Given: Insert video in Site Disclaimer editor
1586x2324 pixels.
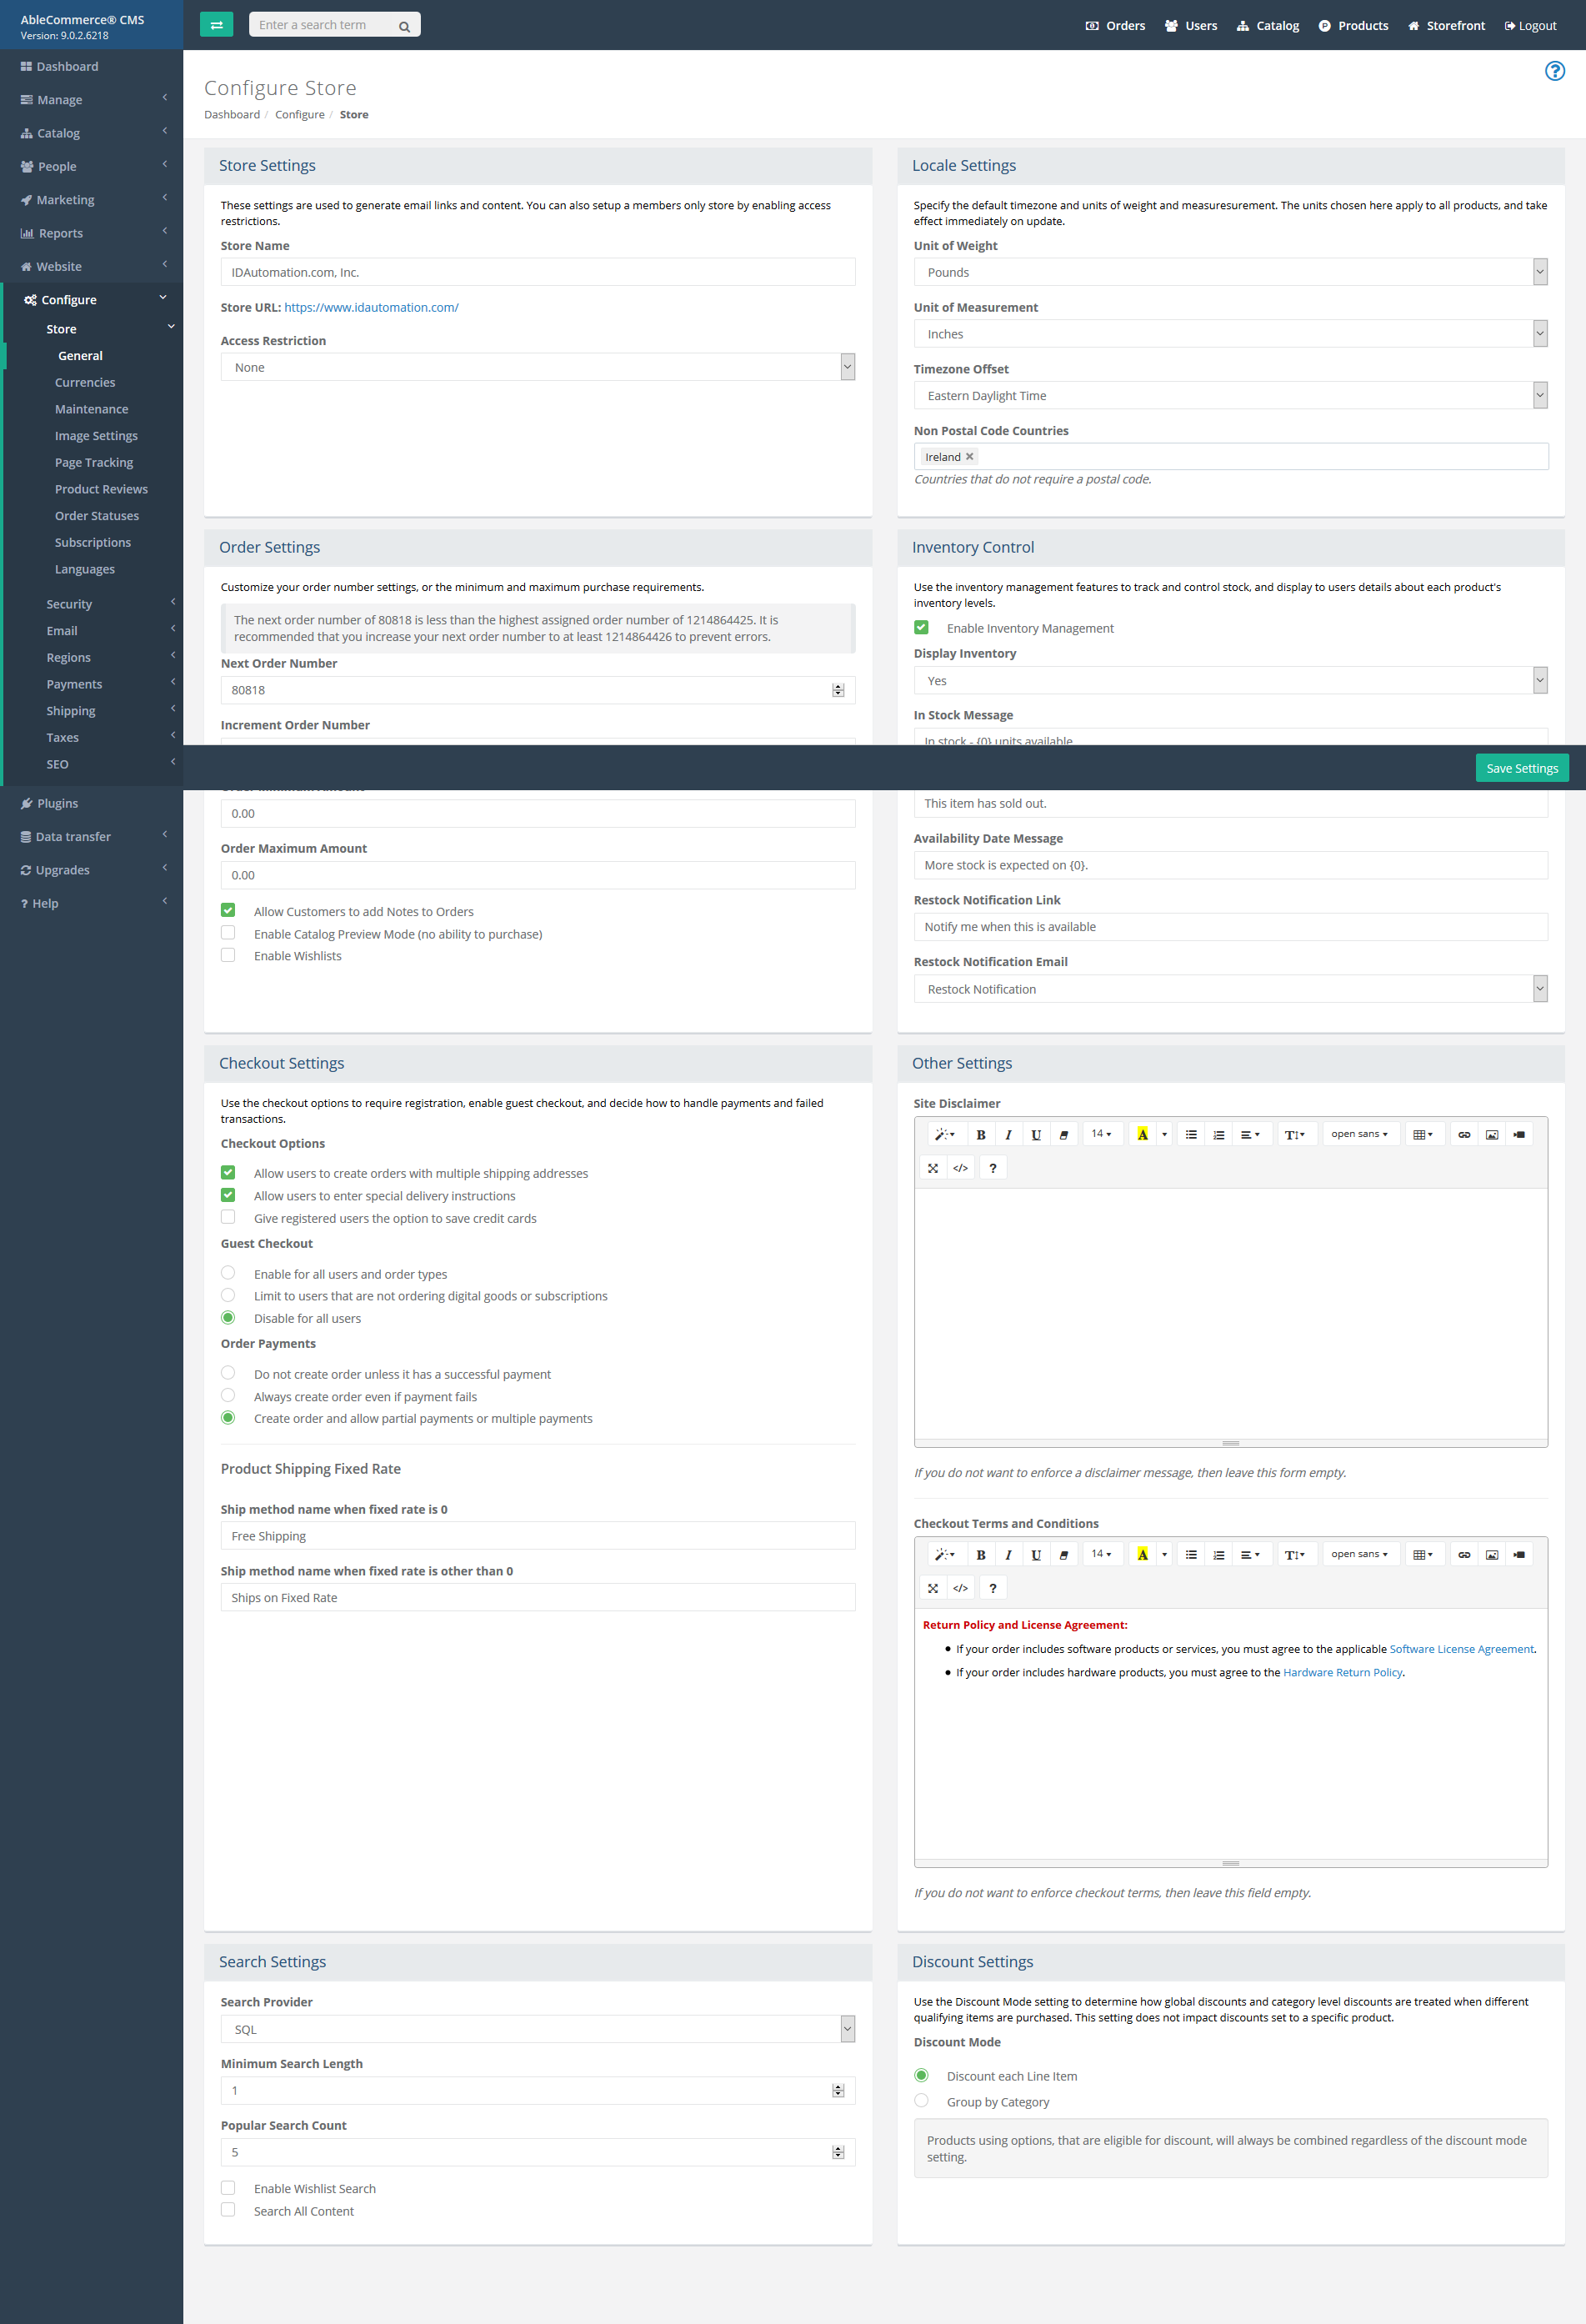Looking at the screenshot, I should click(x=1519, y=1134).
